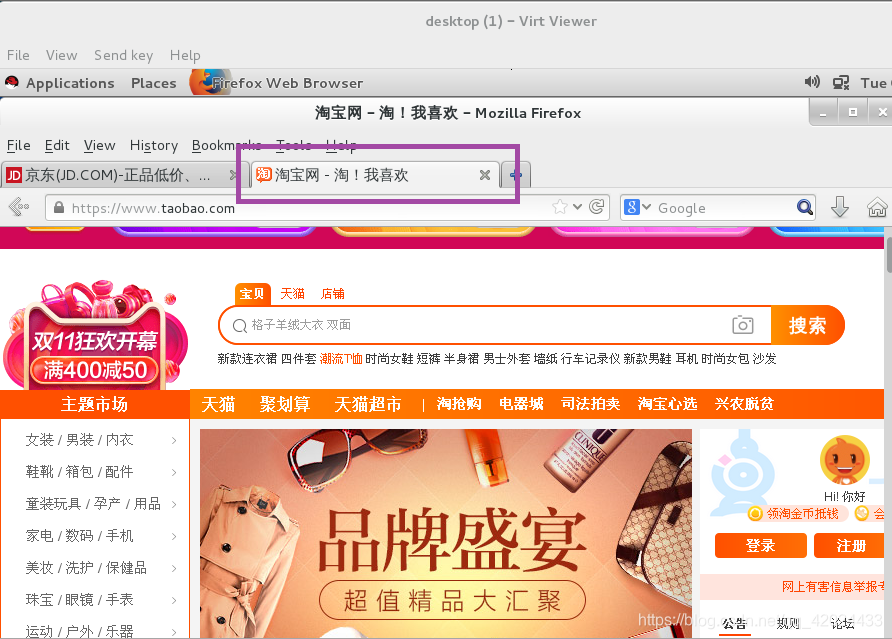Click the bookmark star icon in URL bar
The width and height of the screenshot is (892, 639).
click(x=560, y=207)
